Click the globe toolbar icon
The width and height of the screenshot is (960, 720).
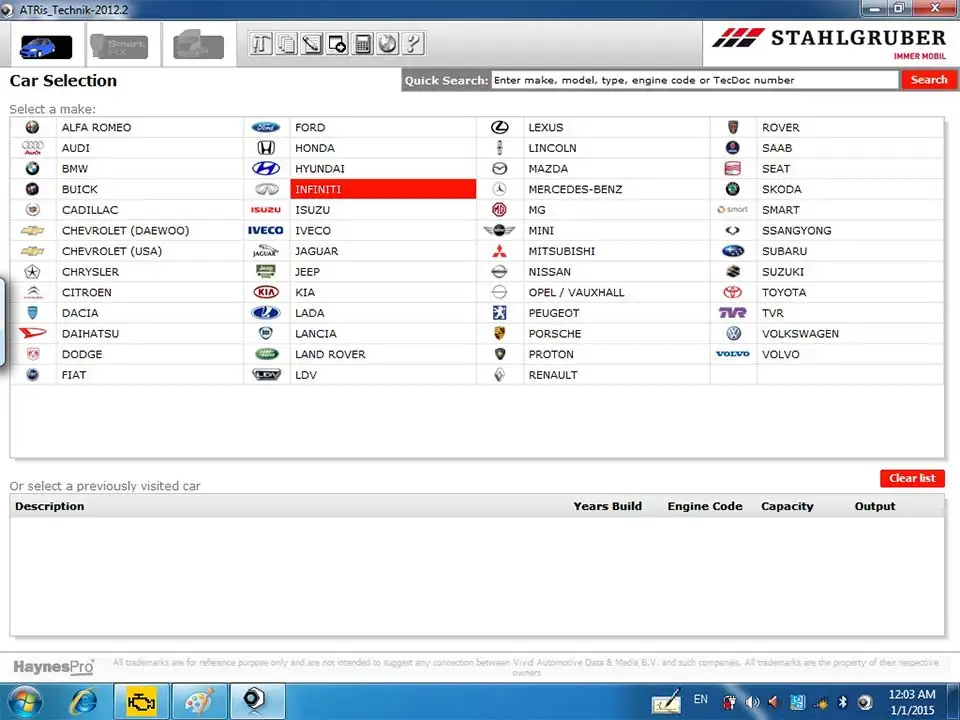click(x=388, y=44)
